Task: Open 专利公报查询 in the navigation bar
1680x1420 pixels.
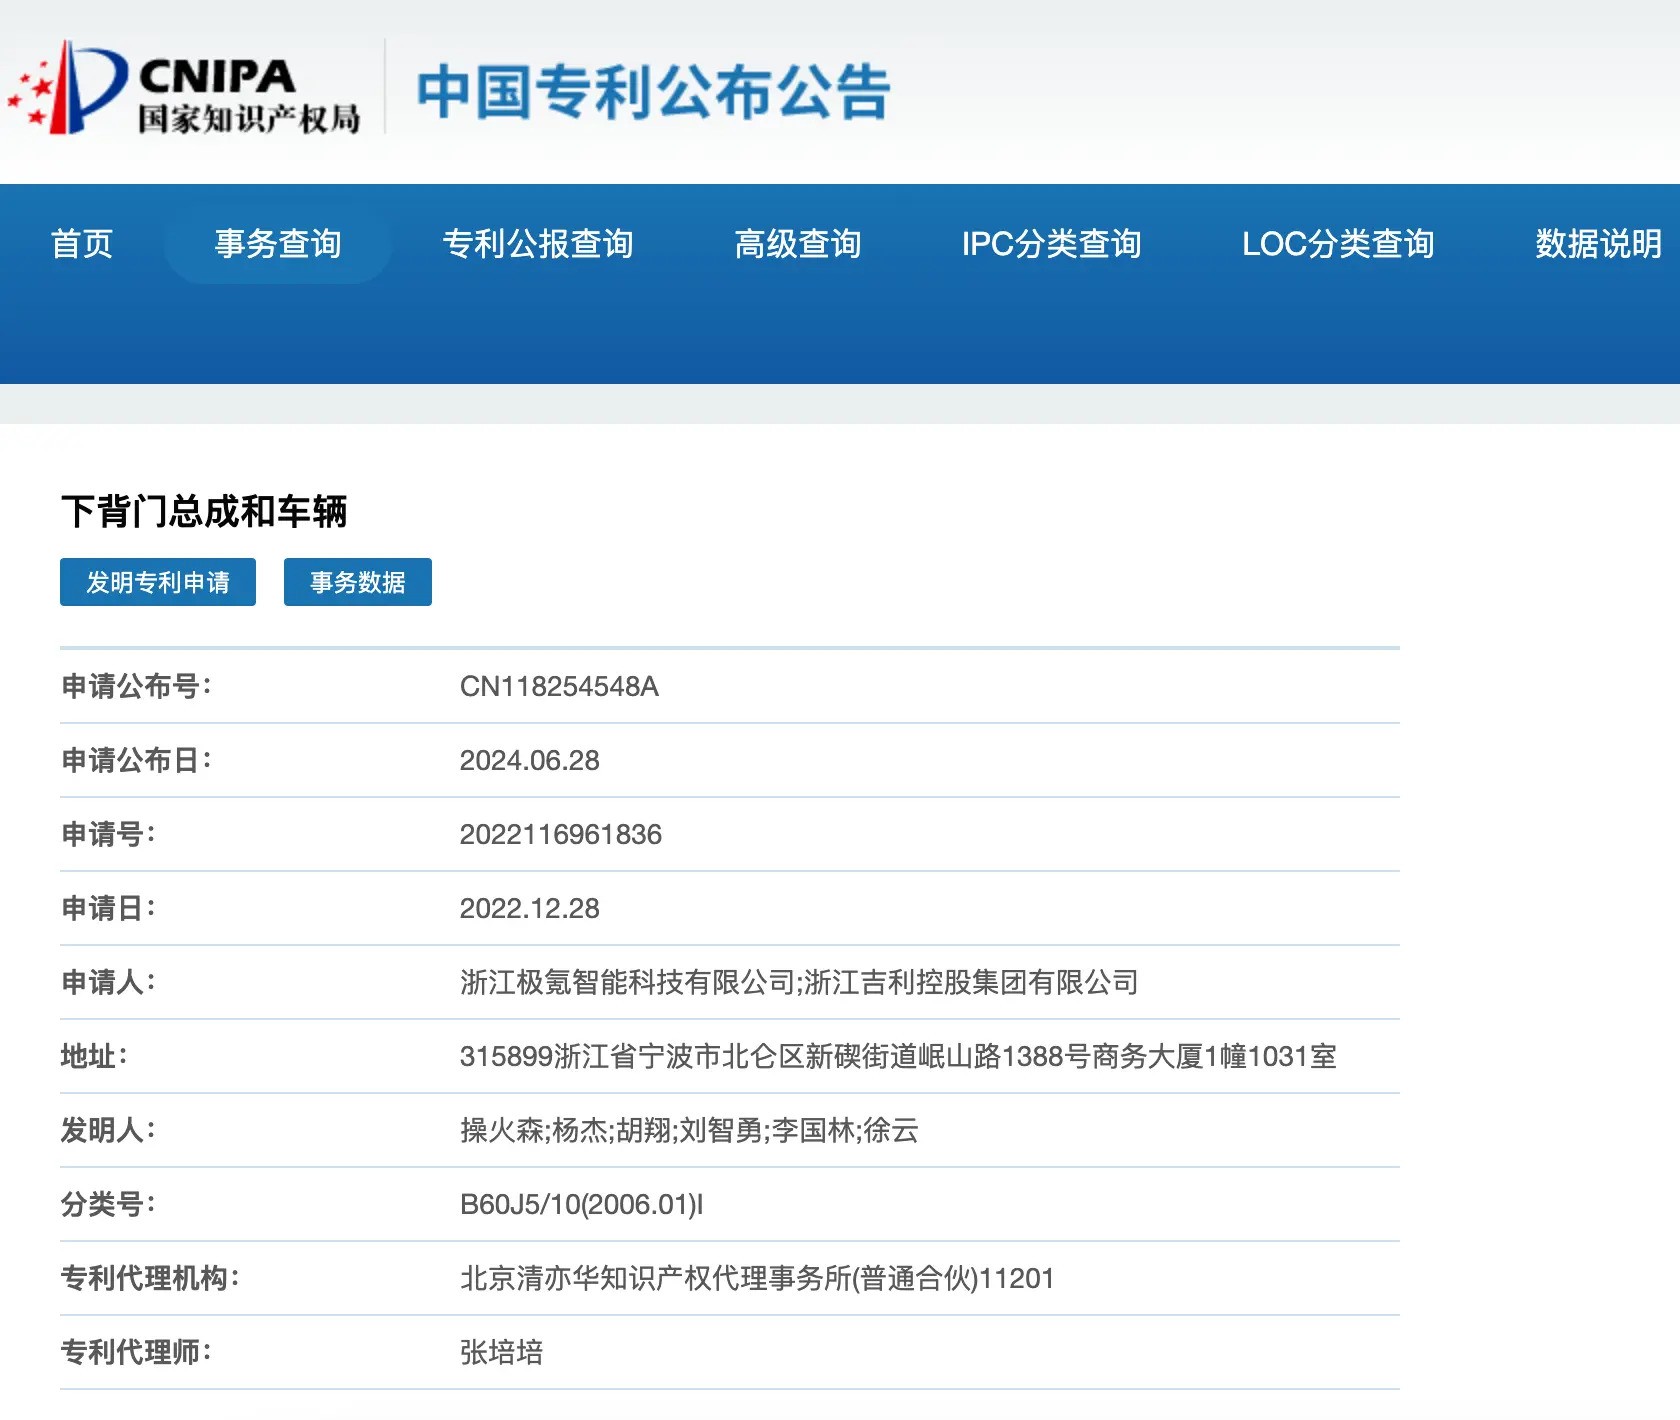Action: [x=538, y=243]
